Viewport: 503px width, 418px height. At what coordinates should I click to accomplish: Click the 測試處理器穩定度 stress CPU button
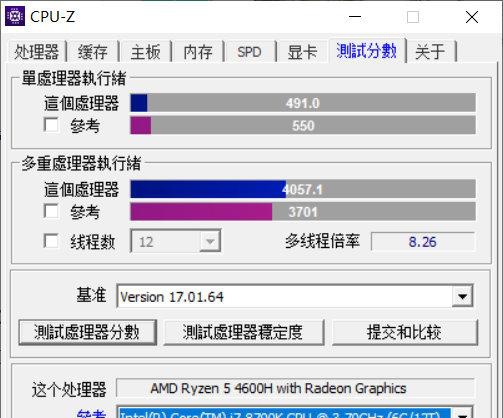point(243,332)
